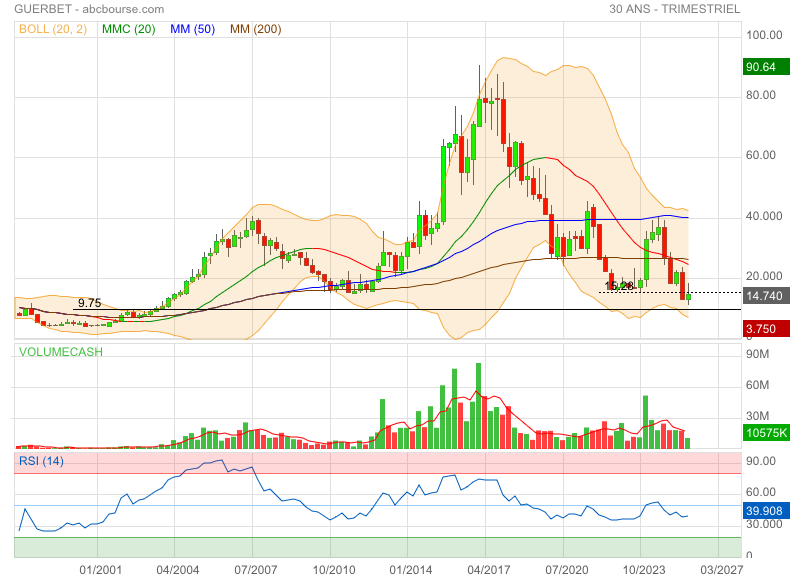
Task: Click the 03/2027 date axis label
Action: click(x=717, y=569)
